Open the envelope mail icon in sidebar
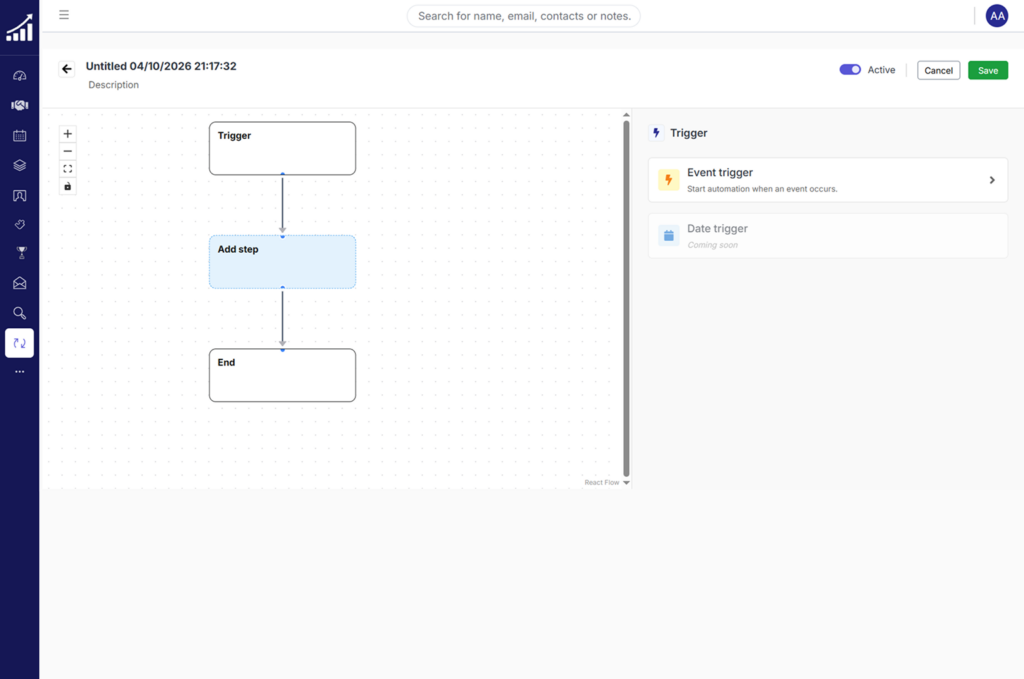1024x679 pixels. (19, 283)
